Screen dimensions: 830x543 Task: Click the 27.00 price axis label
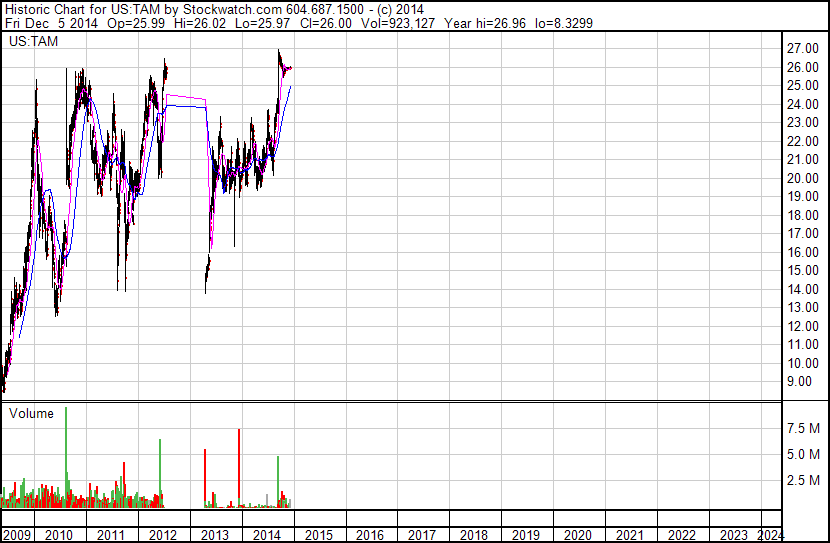tap(803, 49)
